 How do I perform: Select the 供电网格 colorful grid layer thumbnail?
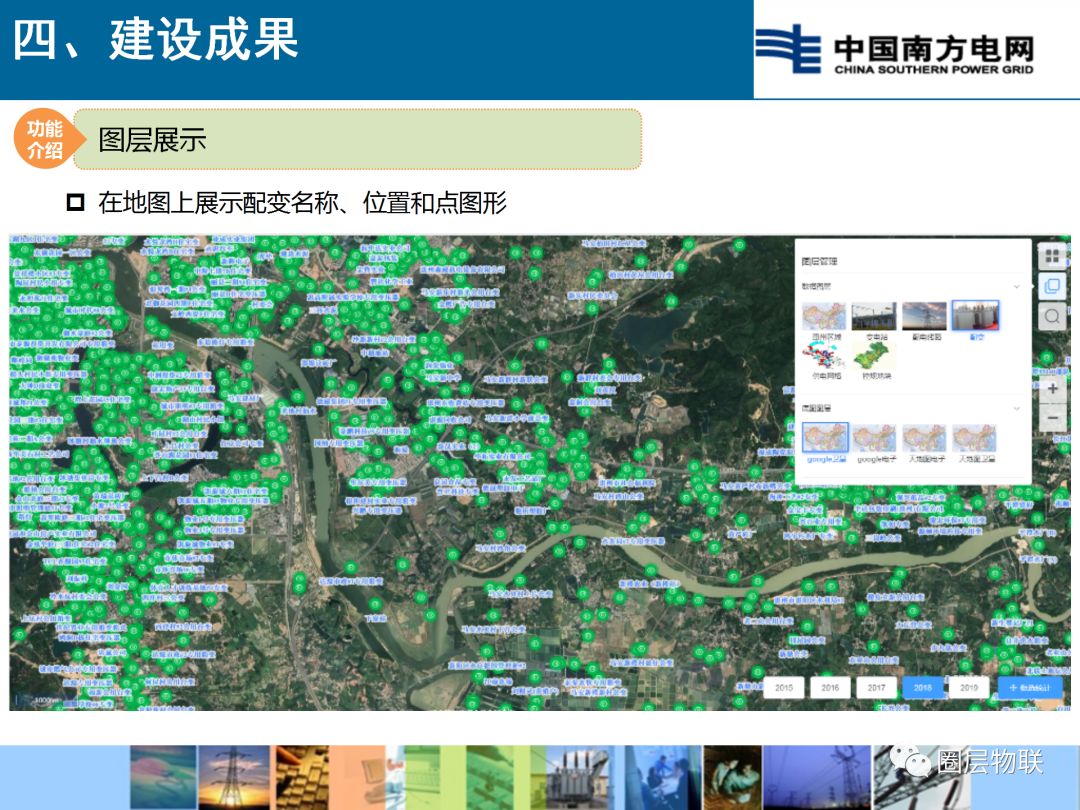point(824,356)
